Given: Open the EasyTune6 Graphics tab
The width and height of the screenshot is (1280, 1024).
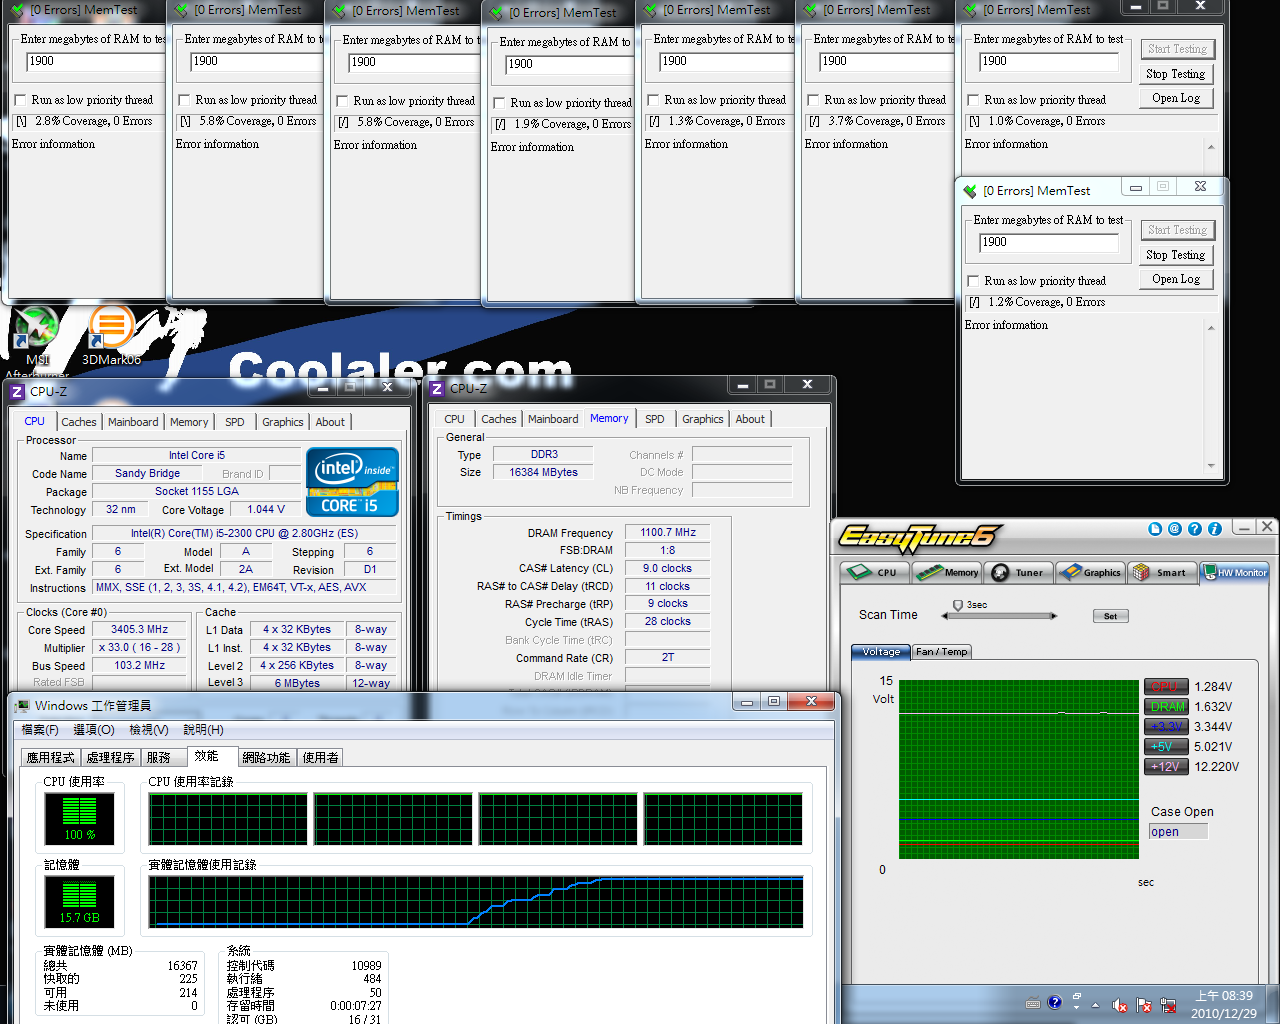Looking at the screenshot, I should pyautogui.click(x=1091, y=572).
